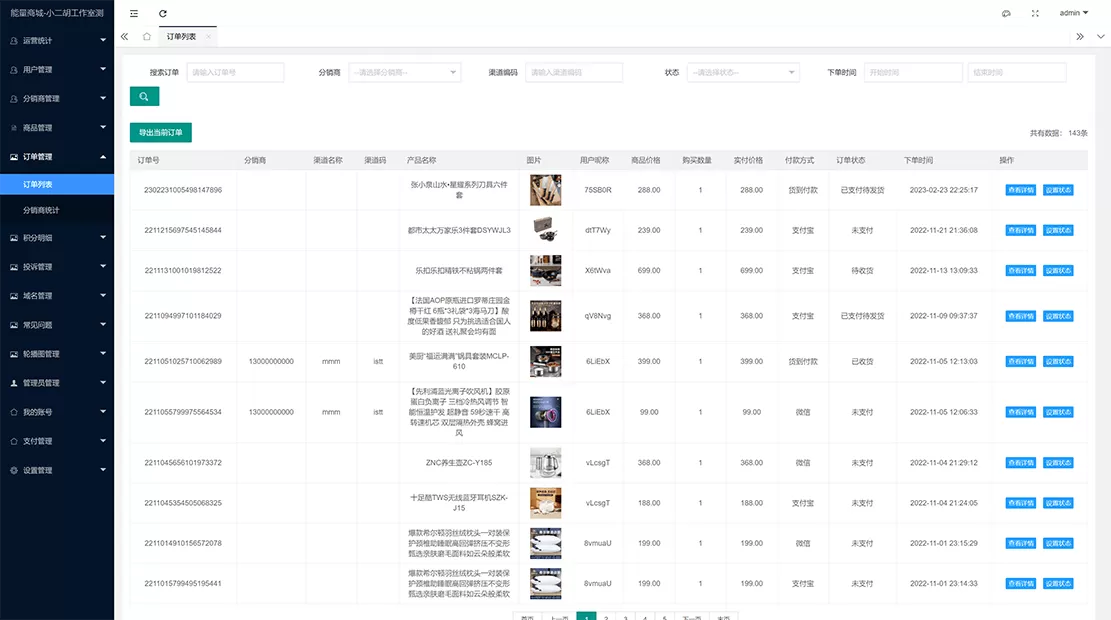
Task: Collapse the sidebar with the hamburger icon
Action: pyautogui.click(x=134, y=12)
